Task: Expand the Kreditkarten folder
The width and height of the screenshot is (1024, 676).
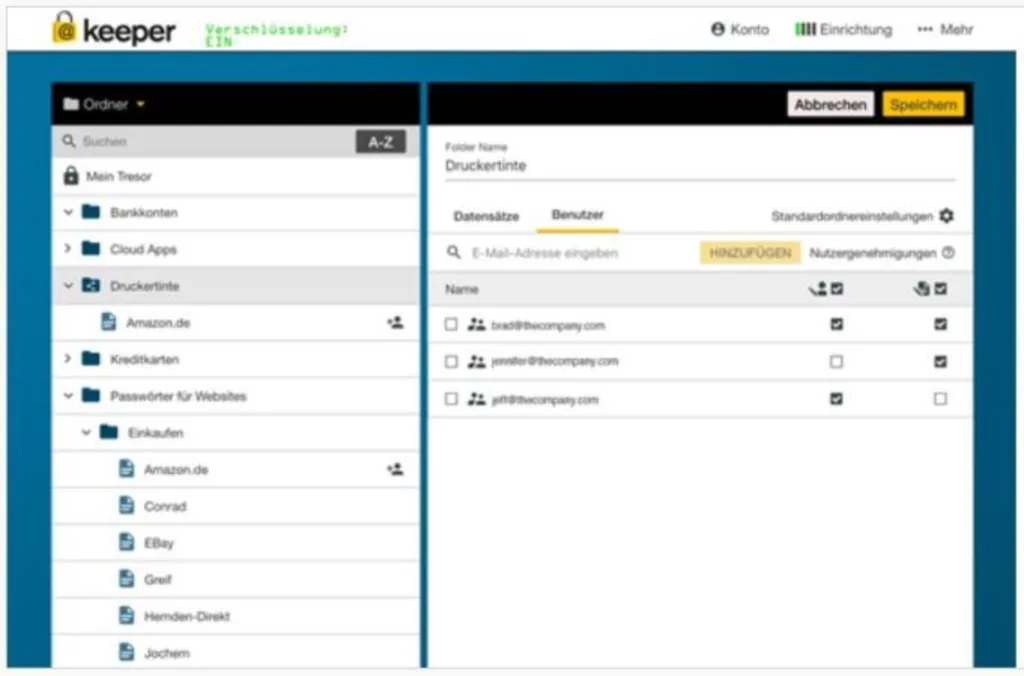Action: (x=68, y=359)
